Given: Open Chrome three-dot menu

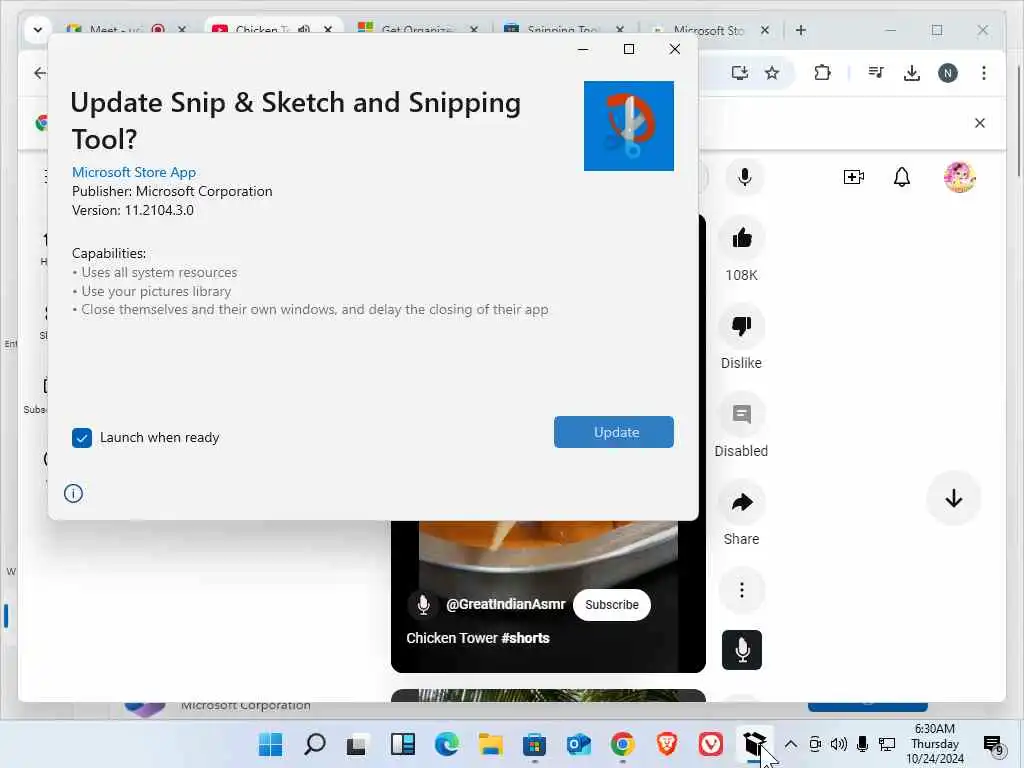Looking at the screenshot, I should tap(984, 72).
